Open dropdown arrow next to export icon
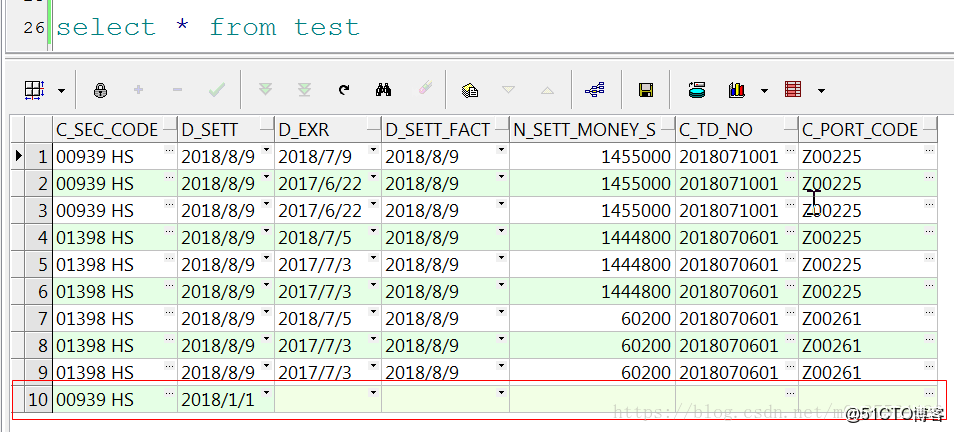Image resolution: width=954 pixels, height=432 pixels. click(x=821, y=91)
